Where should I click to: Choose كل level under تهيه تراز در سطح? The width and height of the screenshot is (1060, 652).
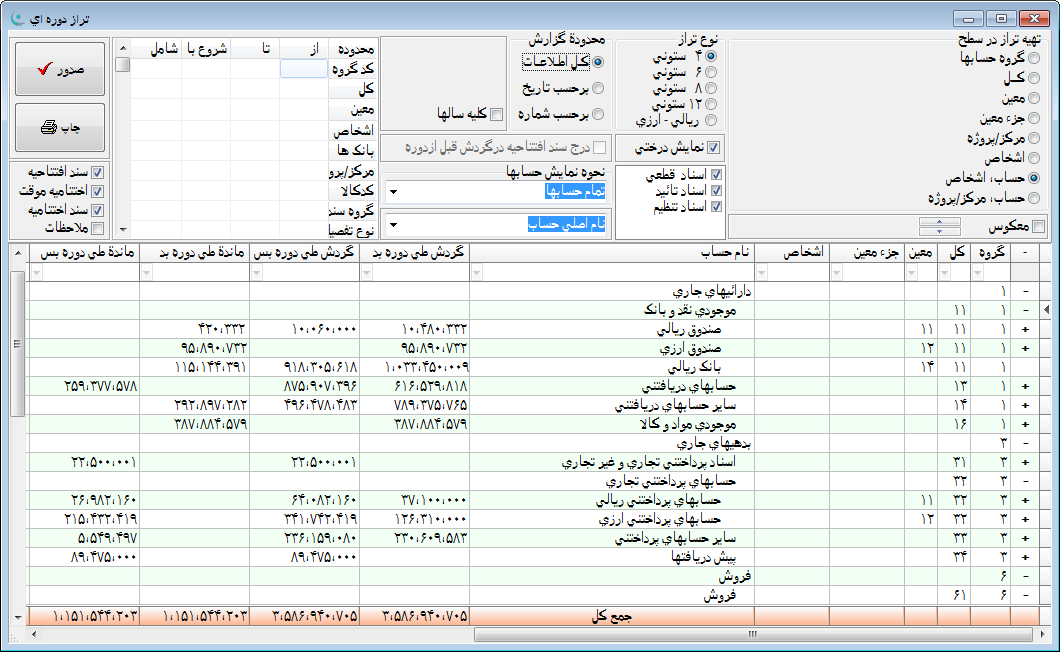tap(1033, 79)
